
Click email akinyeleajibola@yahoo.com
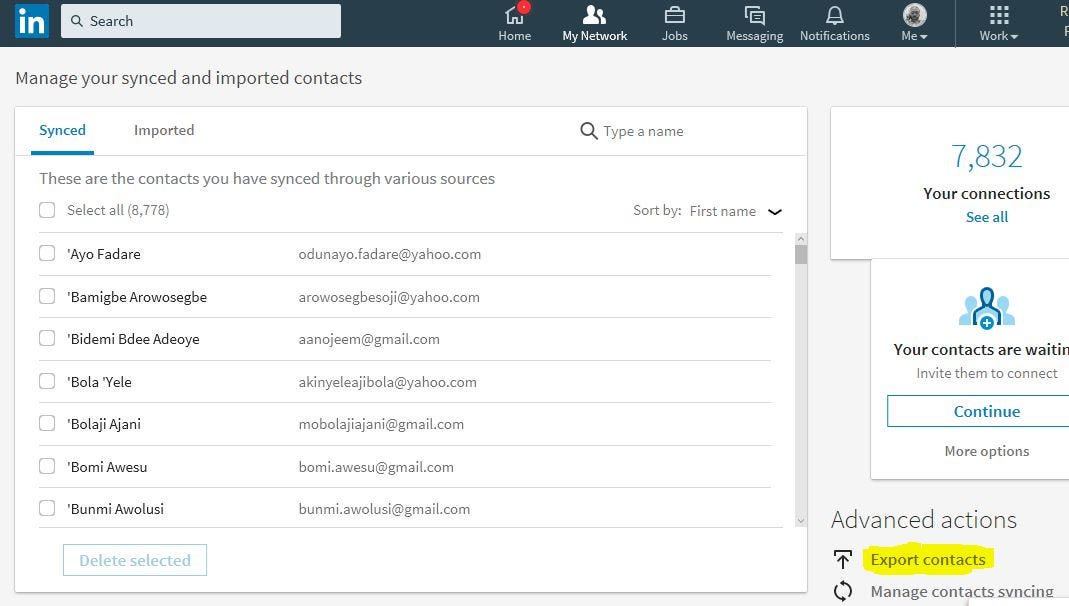point(387,382)
